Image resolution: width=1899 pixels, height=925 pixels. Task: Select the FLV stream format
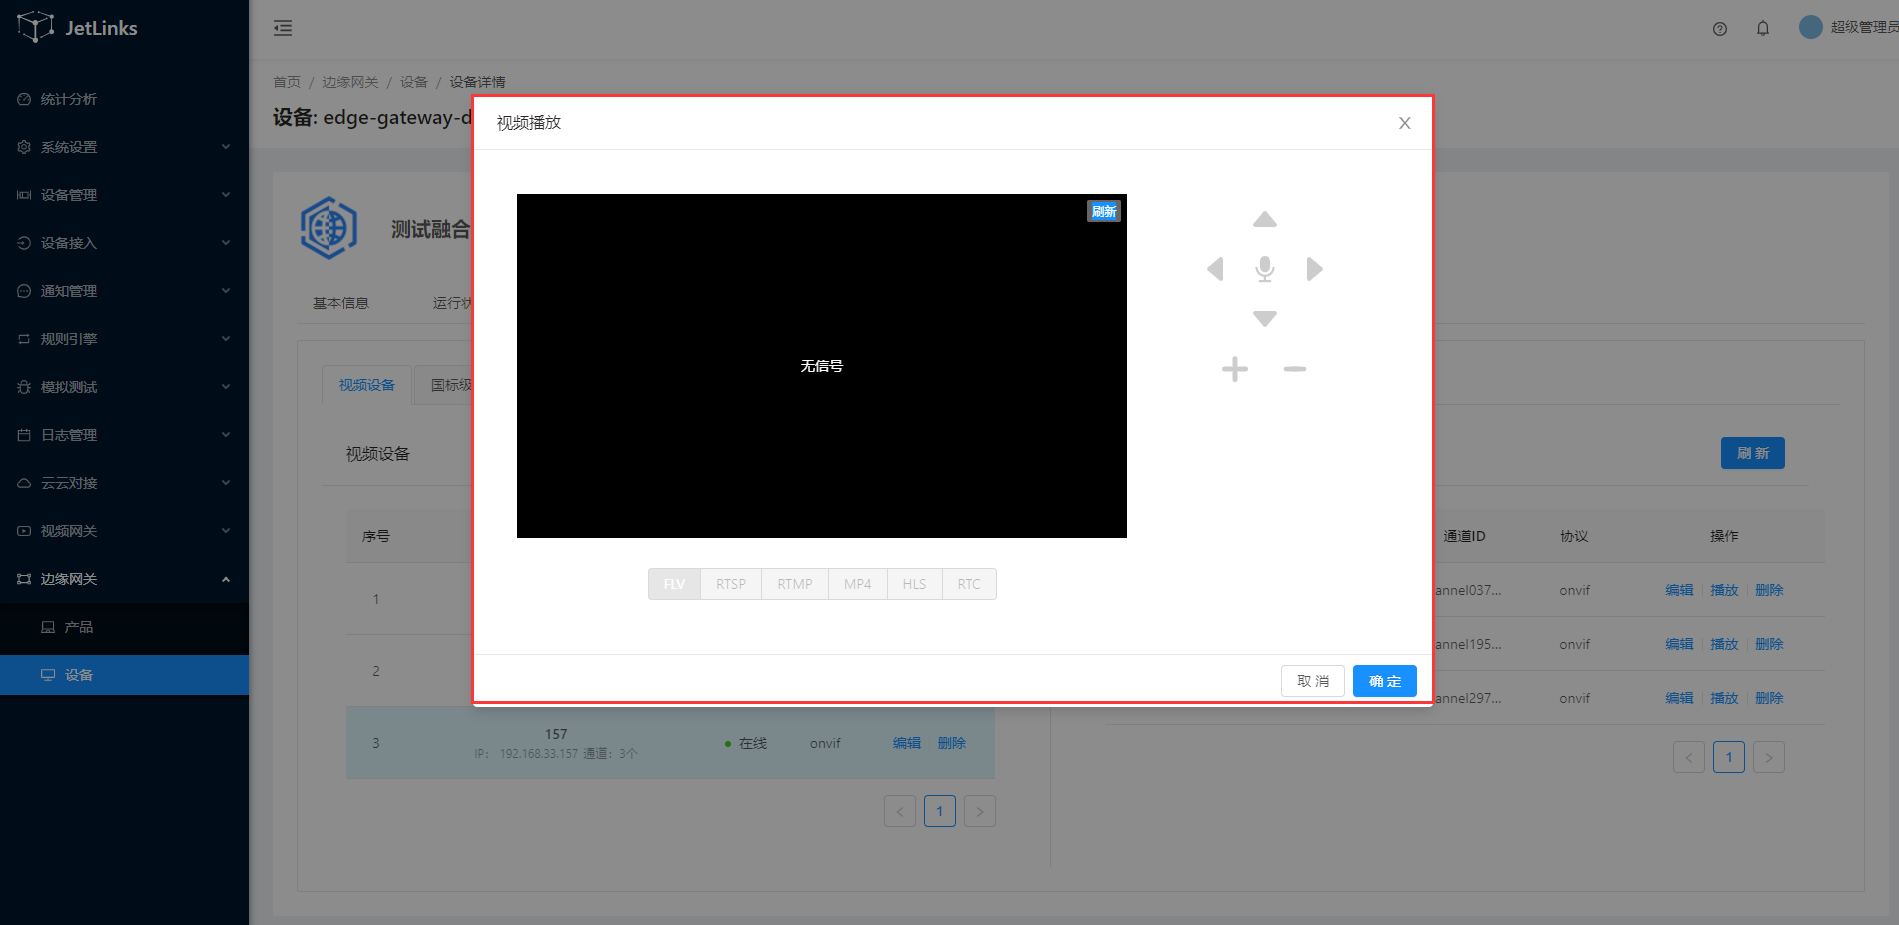[x=674, y=584]
